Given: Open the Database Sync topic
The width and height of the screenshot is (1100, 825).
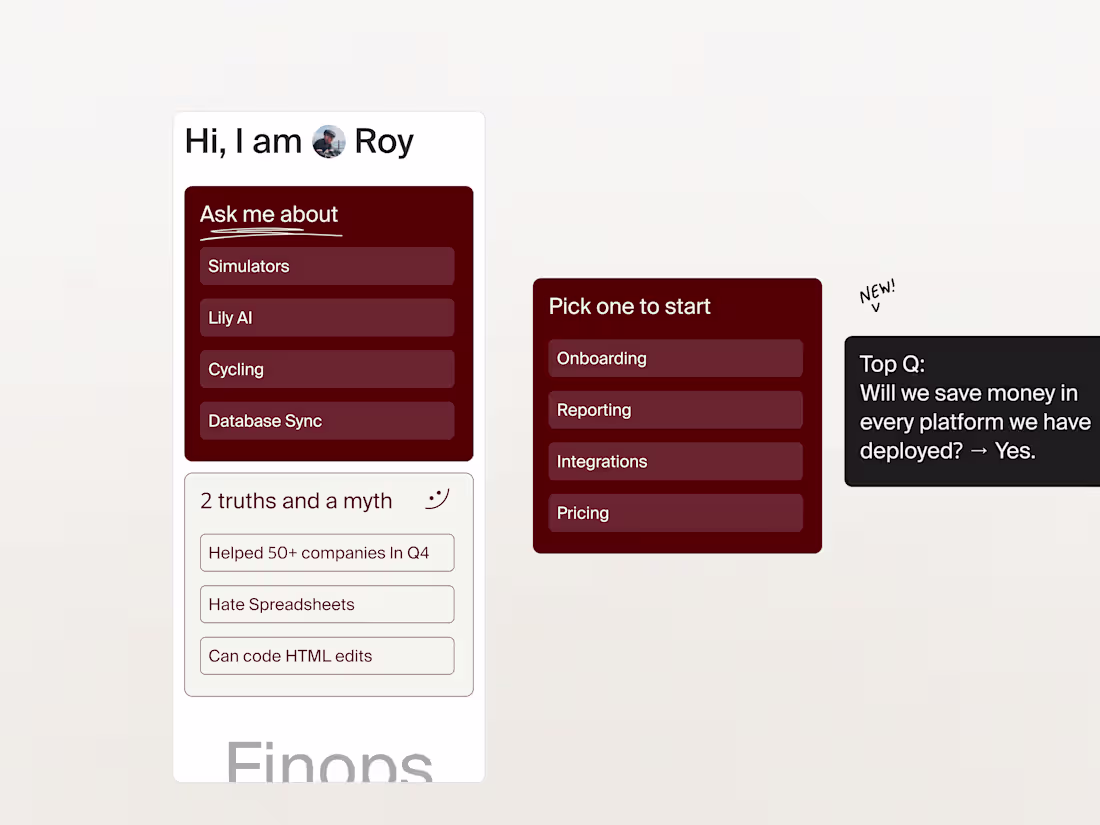Looking at the screenshot, I should tap(327, 421).
